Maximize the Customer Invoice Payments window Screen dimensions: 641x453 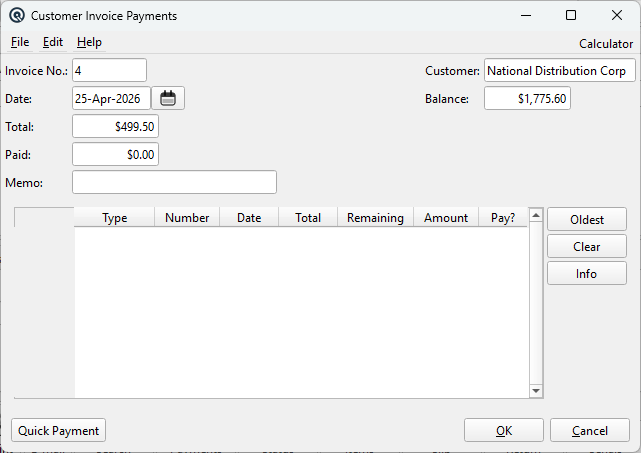tap(571, 16)
